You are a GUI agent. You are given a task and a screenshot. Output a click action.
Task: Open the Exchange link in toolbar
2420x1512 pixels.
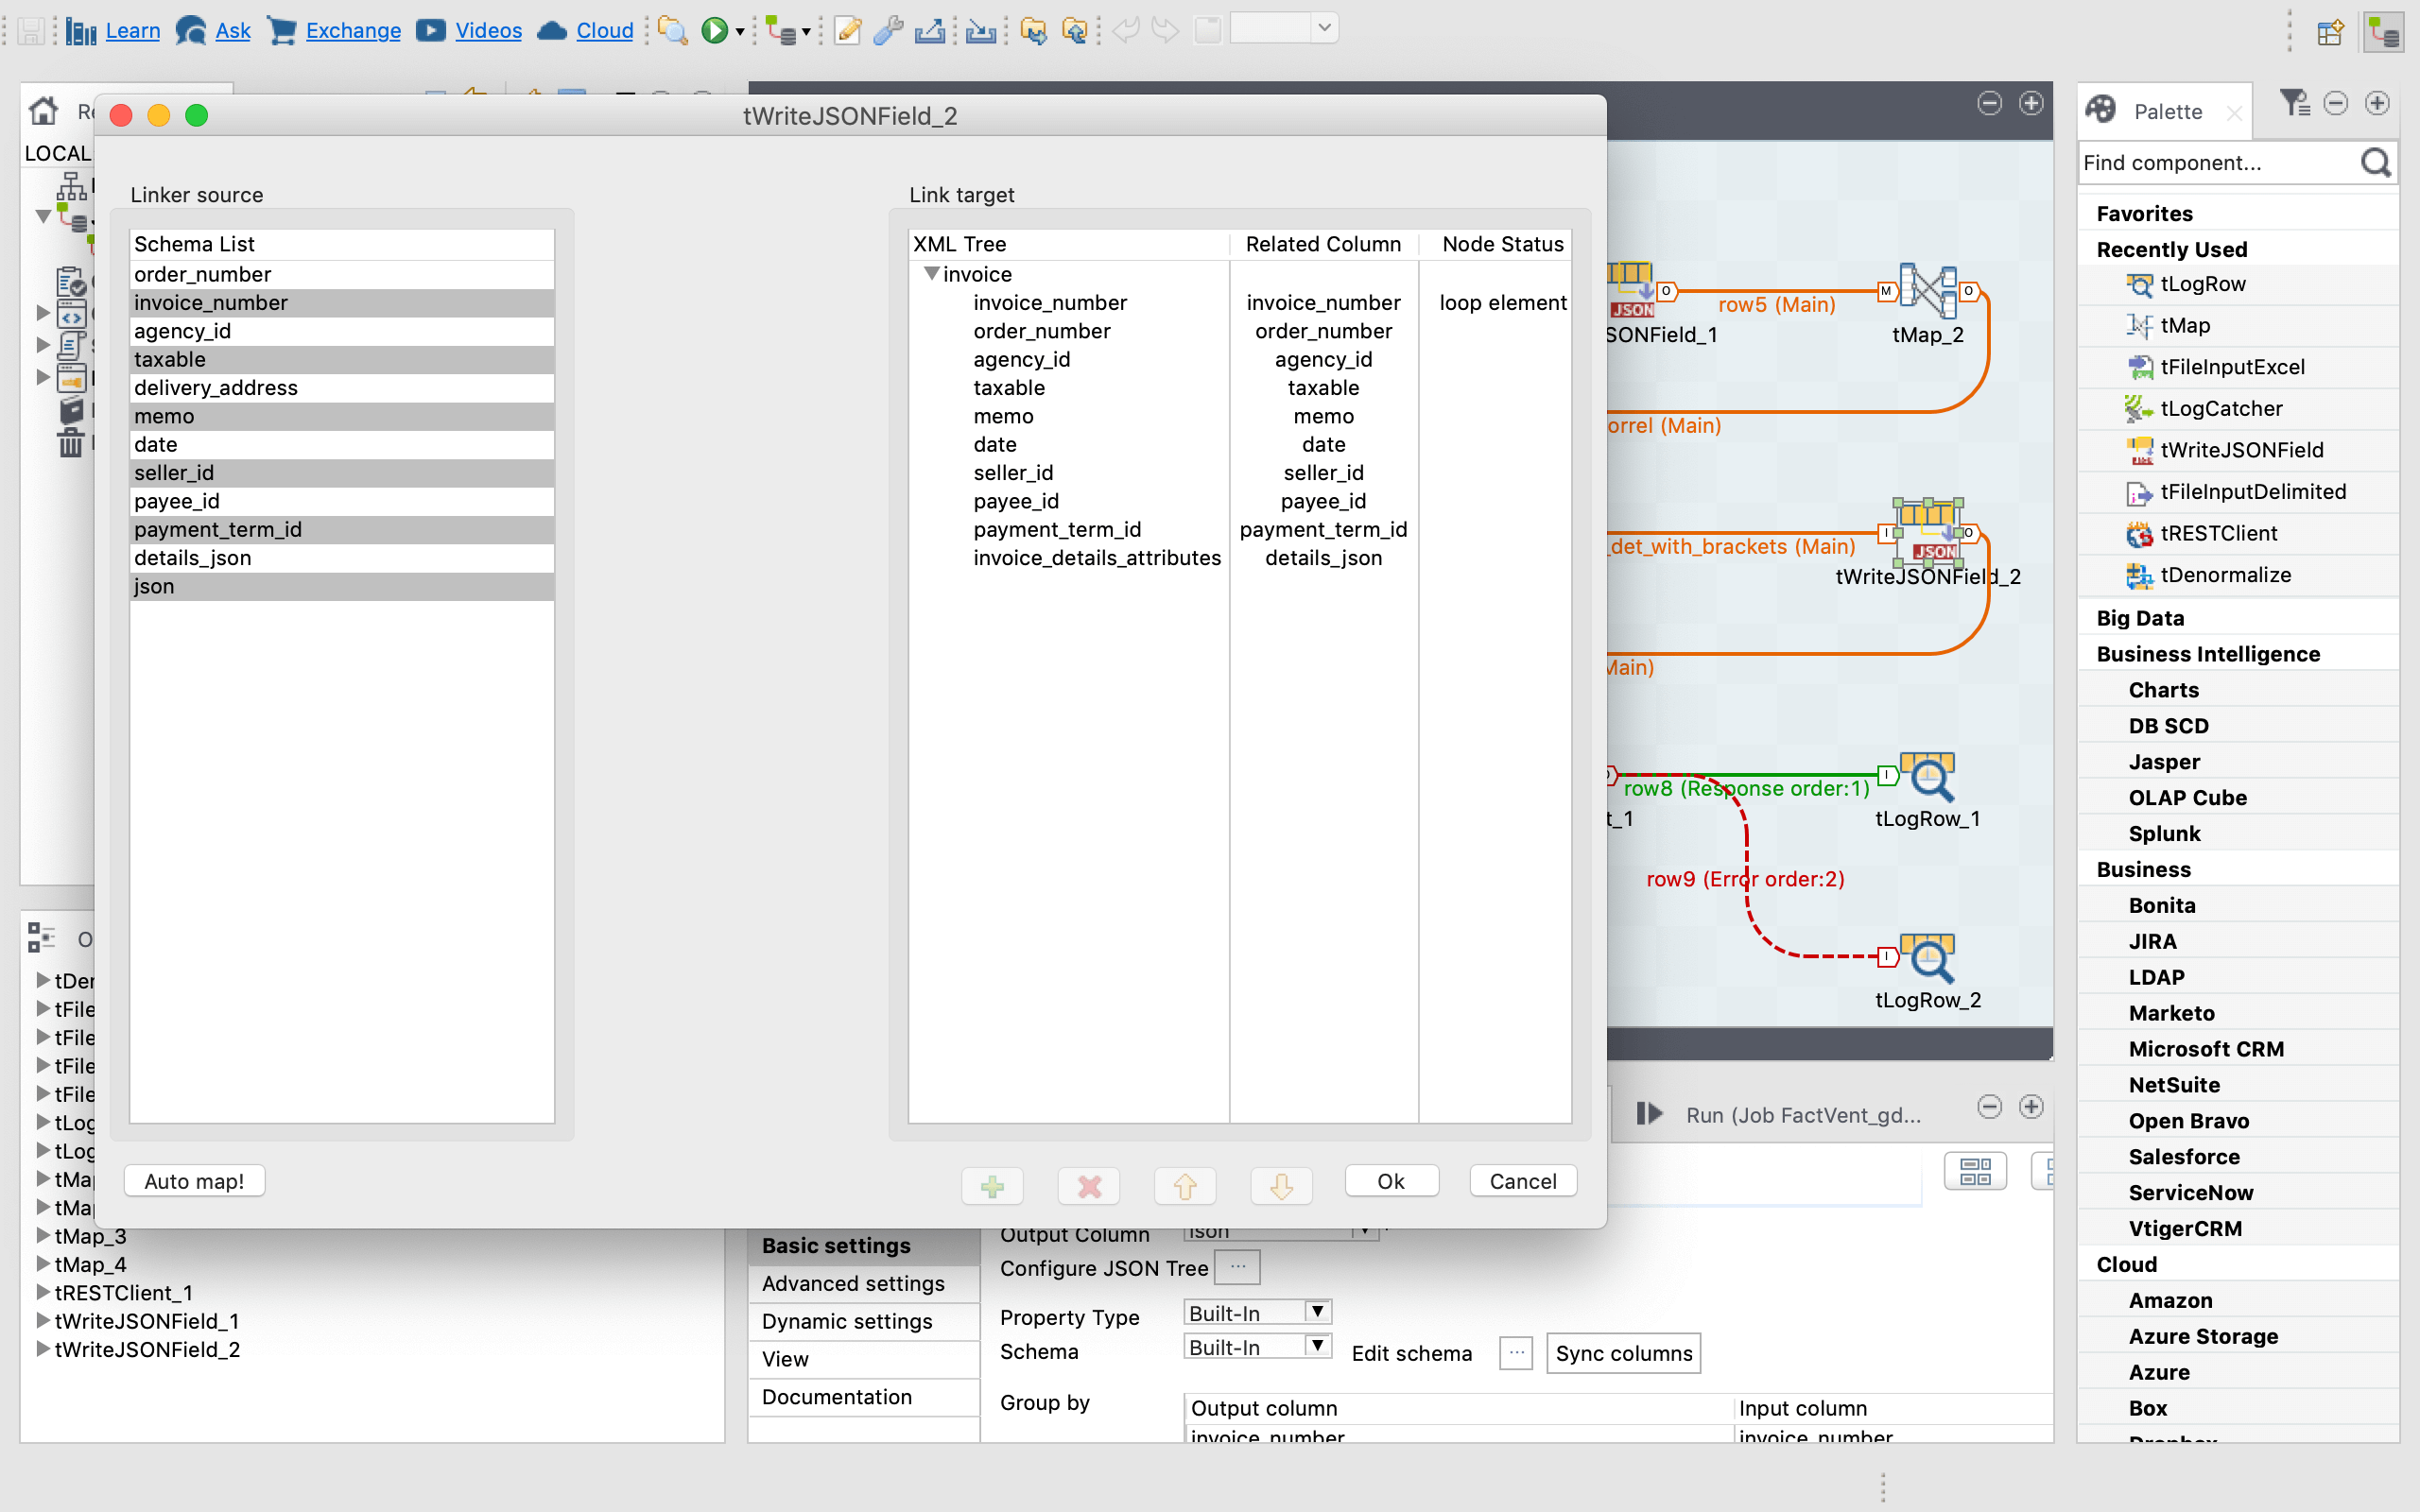pos(352,31)
